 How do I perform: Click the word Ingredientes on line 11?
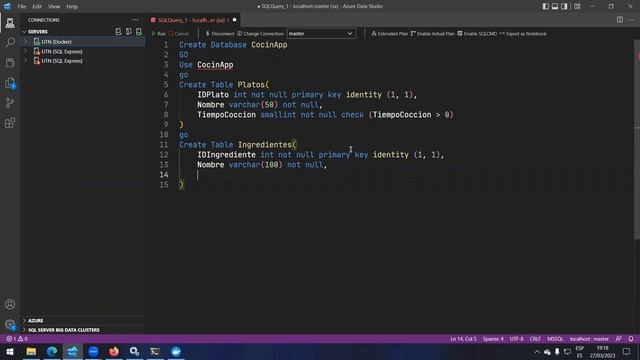(x=265, y=145)
